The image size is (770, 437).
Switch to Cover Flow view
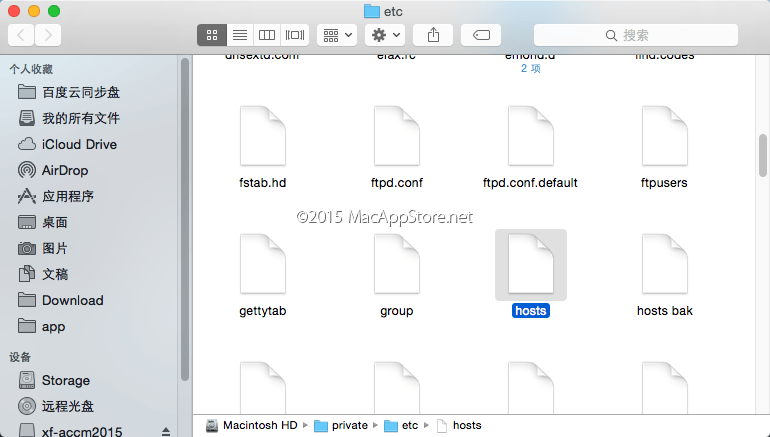[295, 35]
